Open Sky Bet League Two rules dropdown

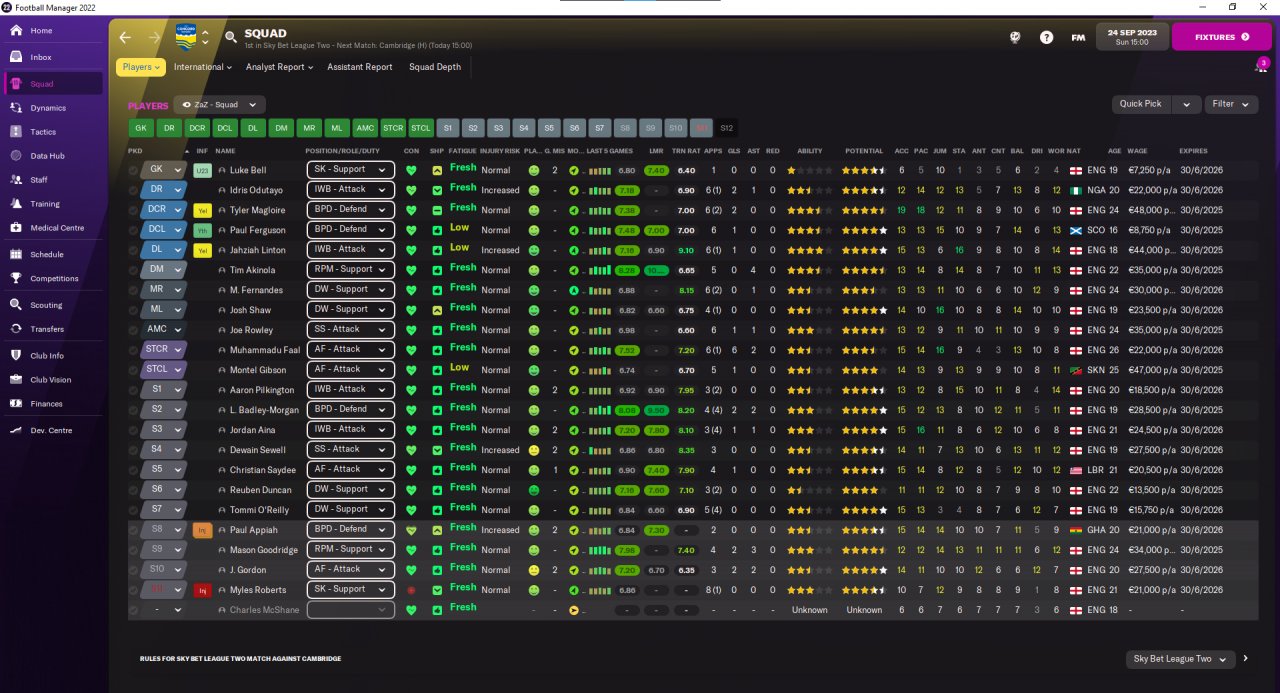pyautogui.click(x=1178, y=659)
